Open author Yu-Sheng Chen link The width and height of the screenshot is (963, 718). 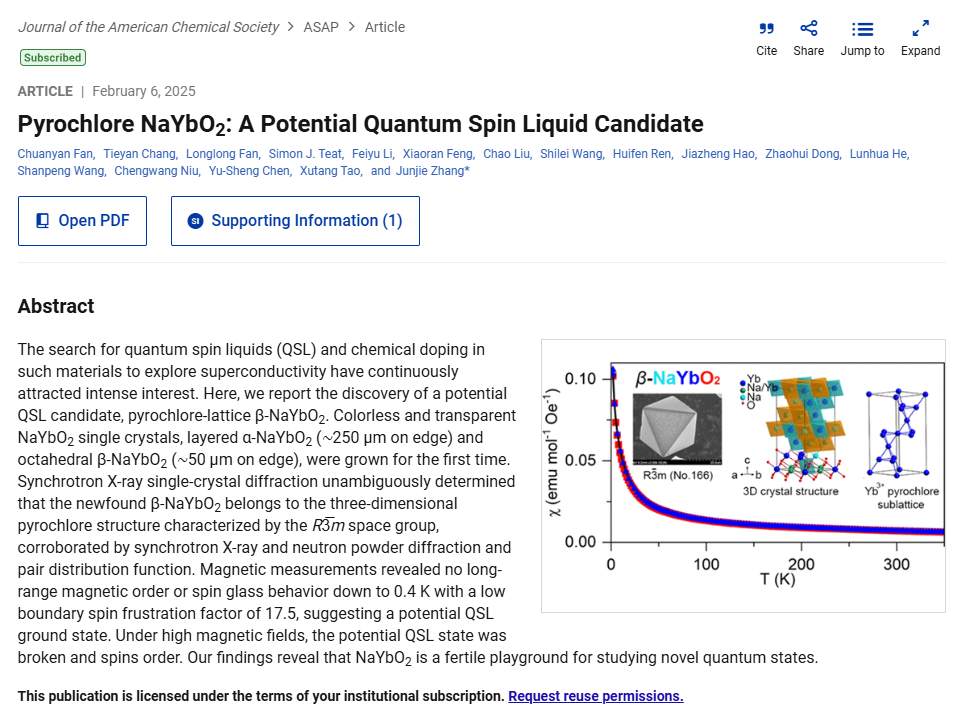pyautogui.click(x=250, y=171)
